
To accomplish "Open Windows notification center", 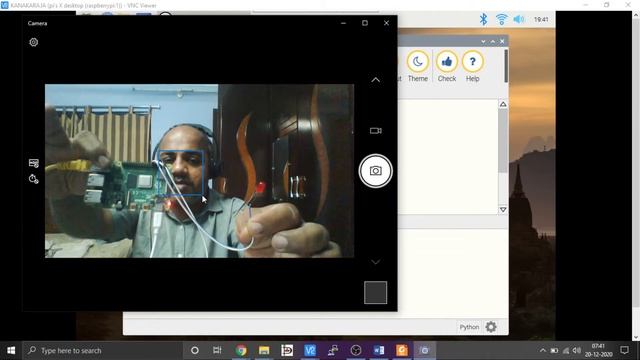I will [624, 350].
